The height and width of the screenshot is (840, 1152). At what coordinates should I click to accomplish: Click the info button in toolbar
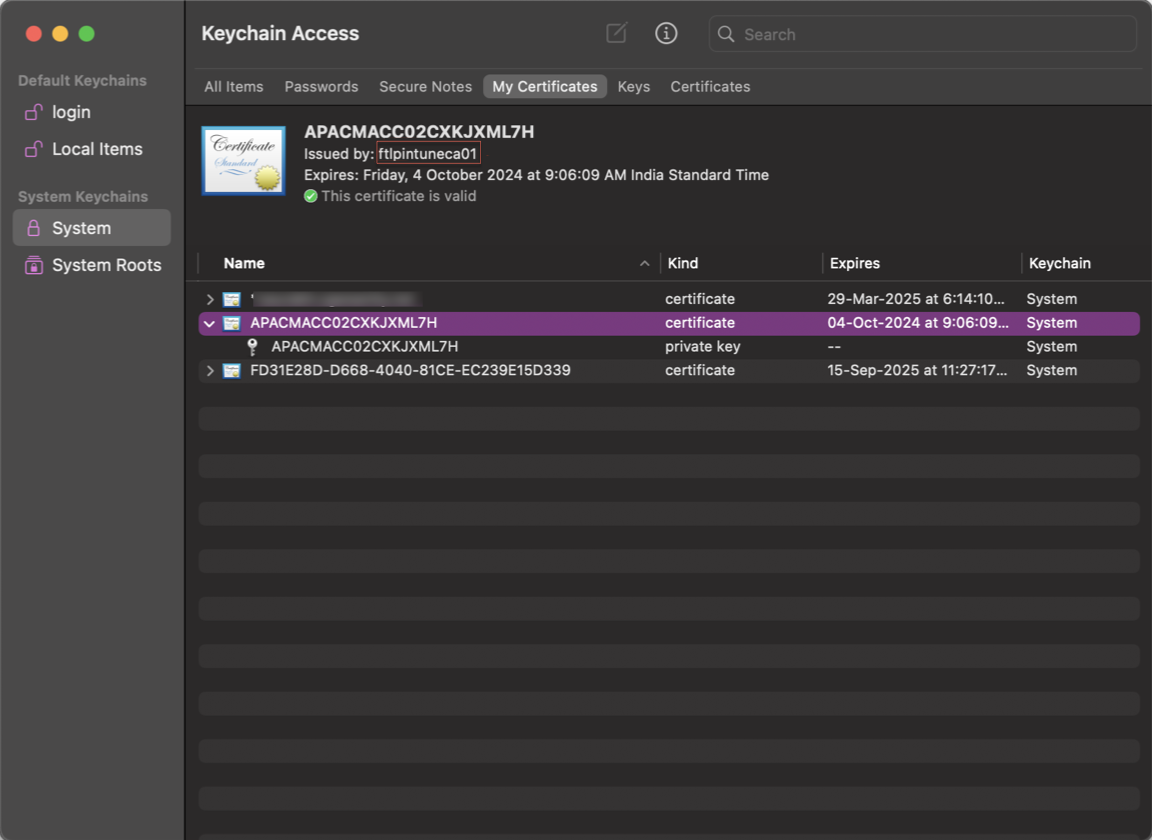pyautogui.click(x=666, y=33)
